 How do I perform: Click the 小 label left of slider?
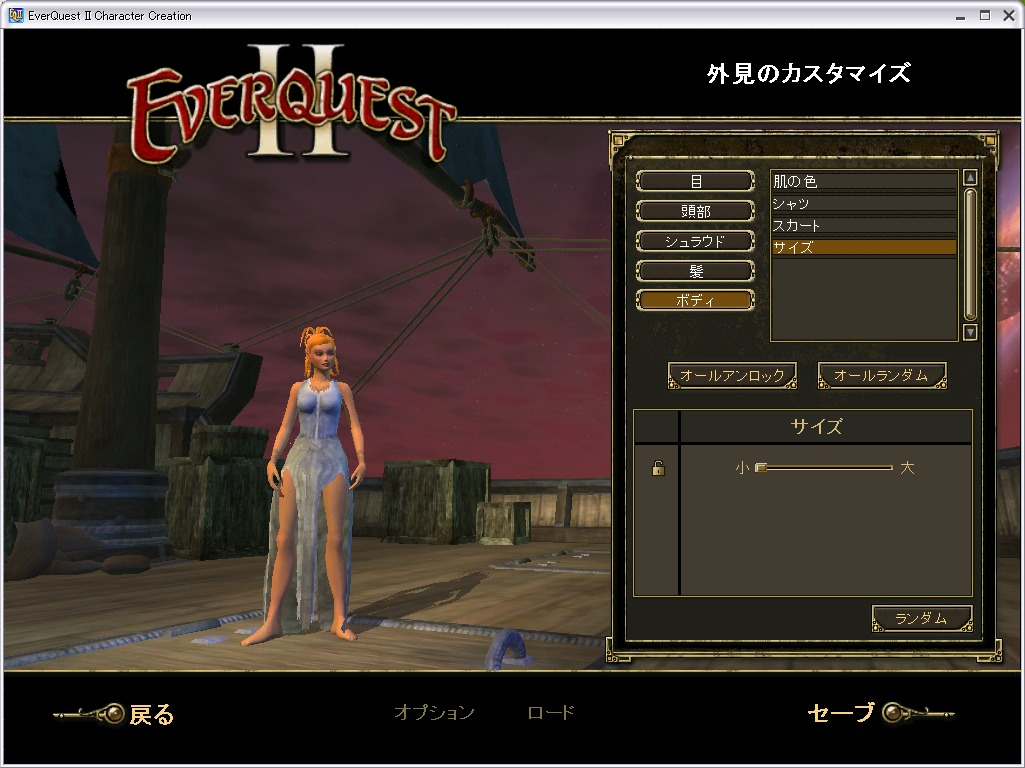(x=741, y=468)
